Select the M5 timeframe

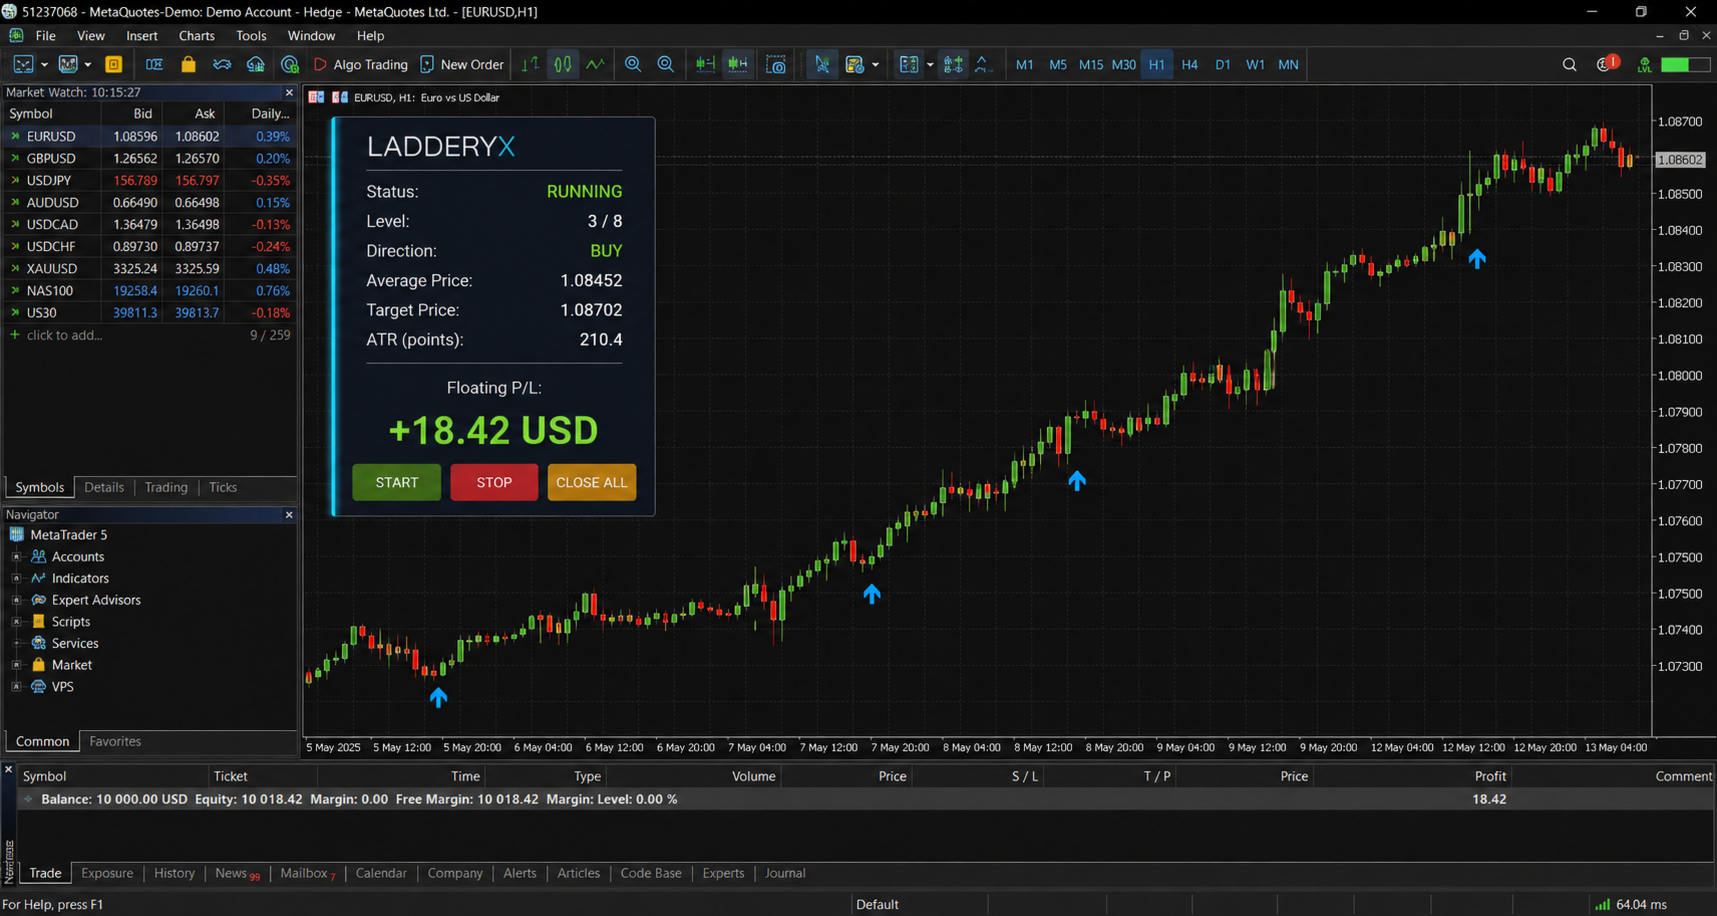click(x=1058, y=64)
